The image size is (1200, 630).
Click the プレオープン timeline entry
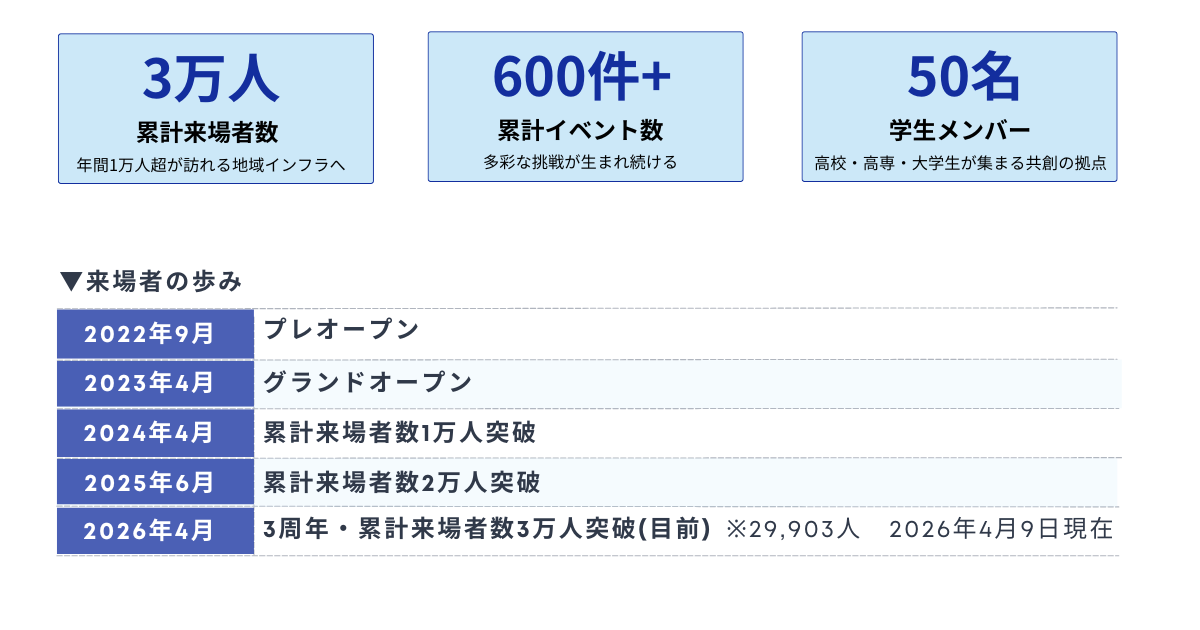(x=341, y=329)
